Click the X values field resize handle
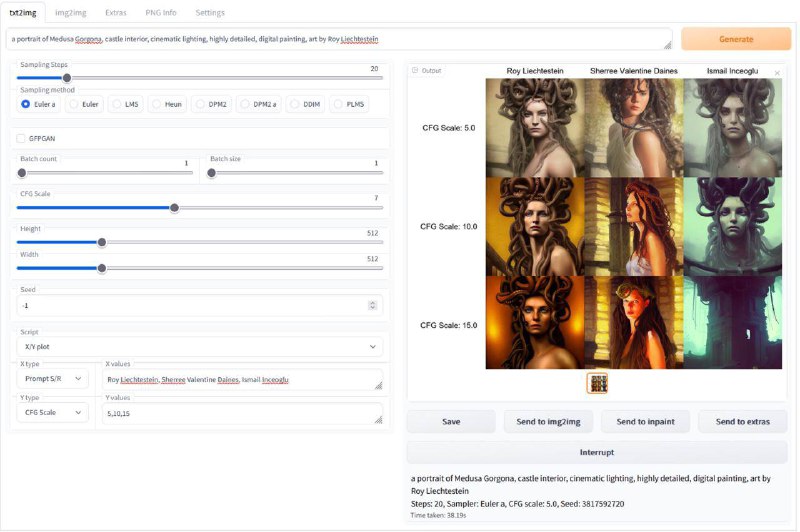 click(378, 386)
